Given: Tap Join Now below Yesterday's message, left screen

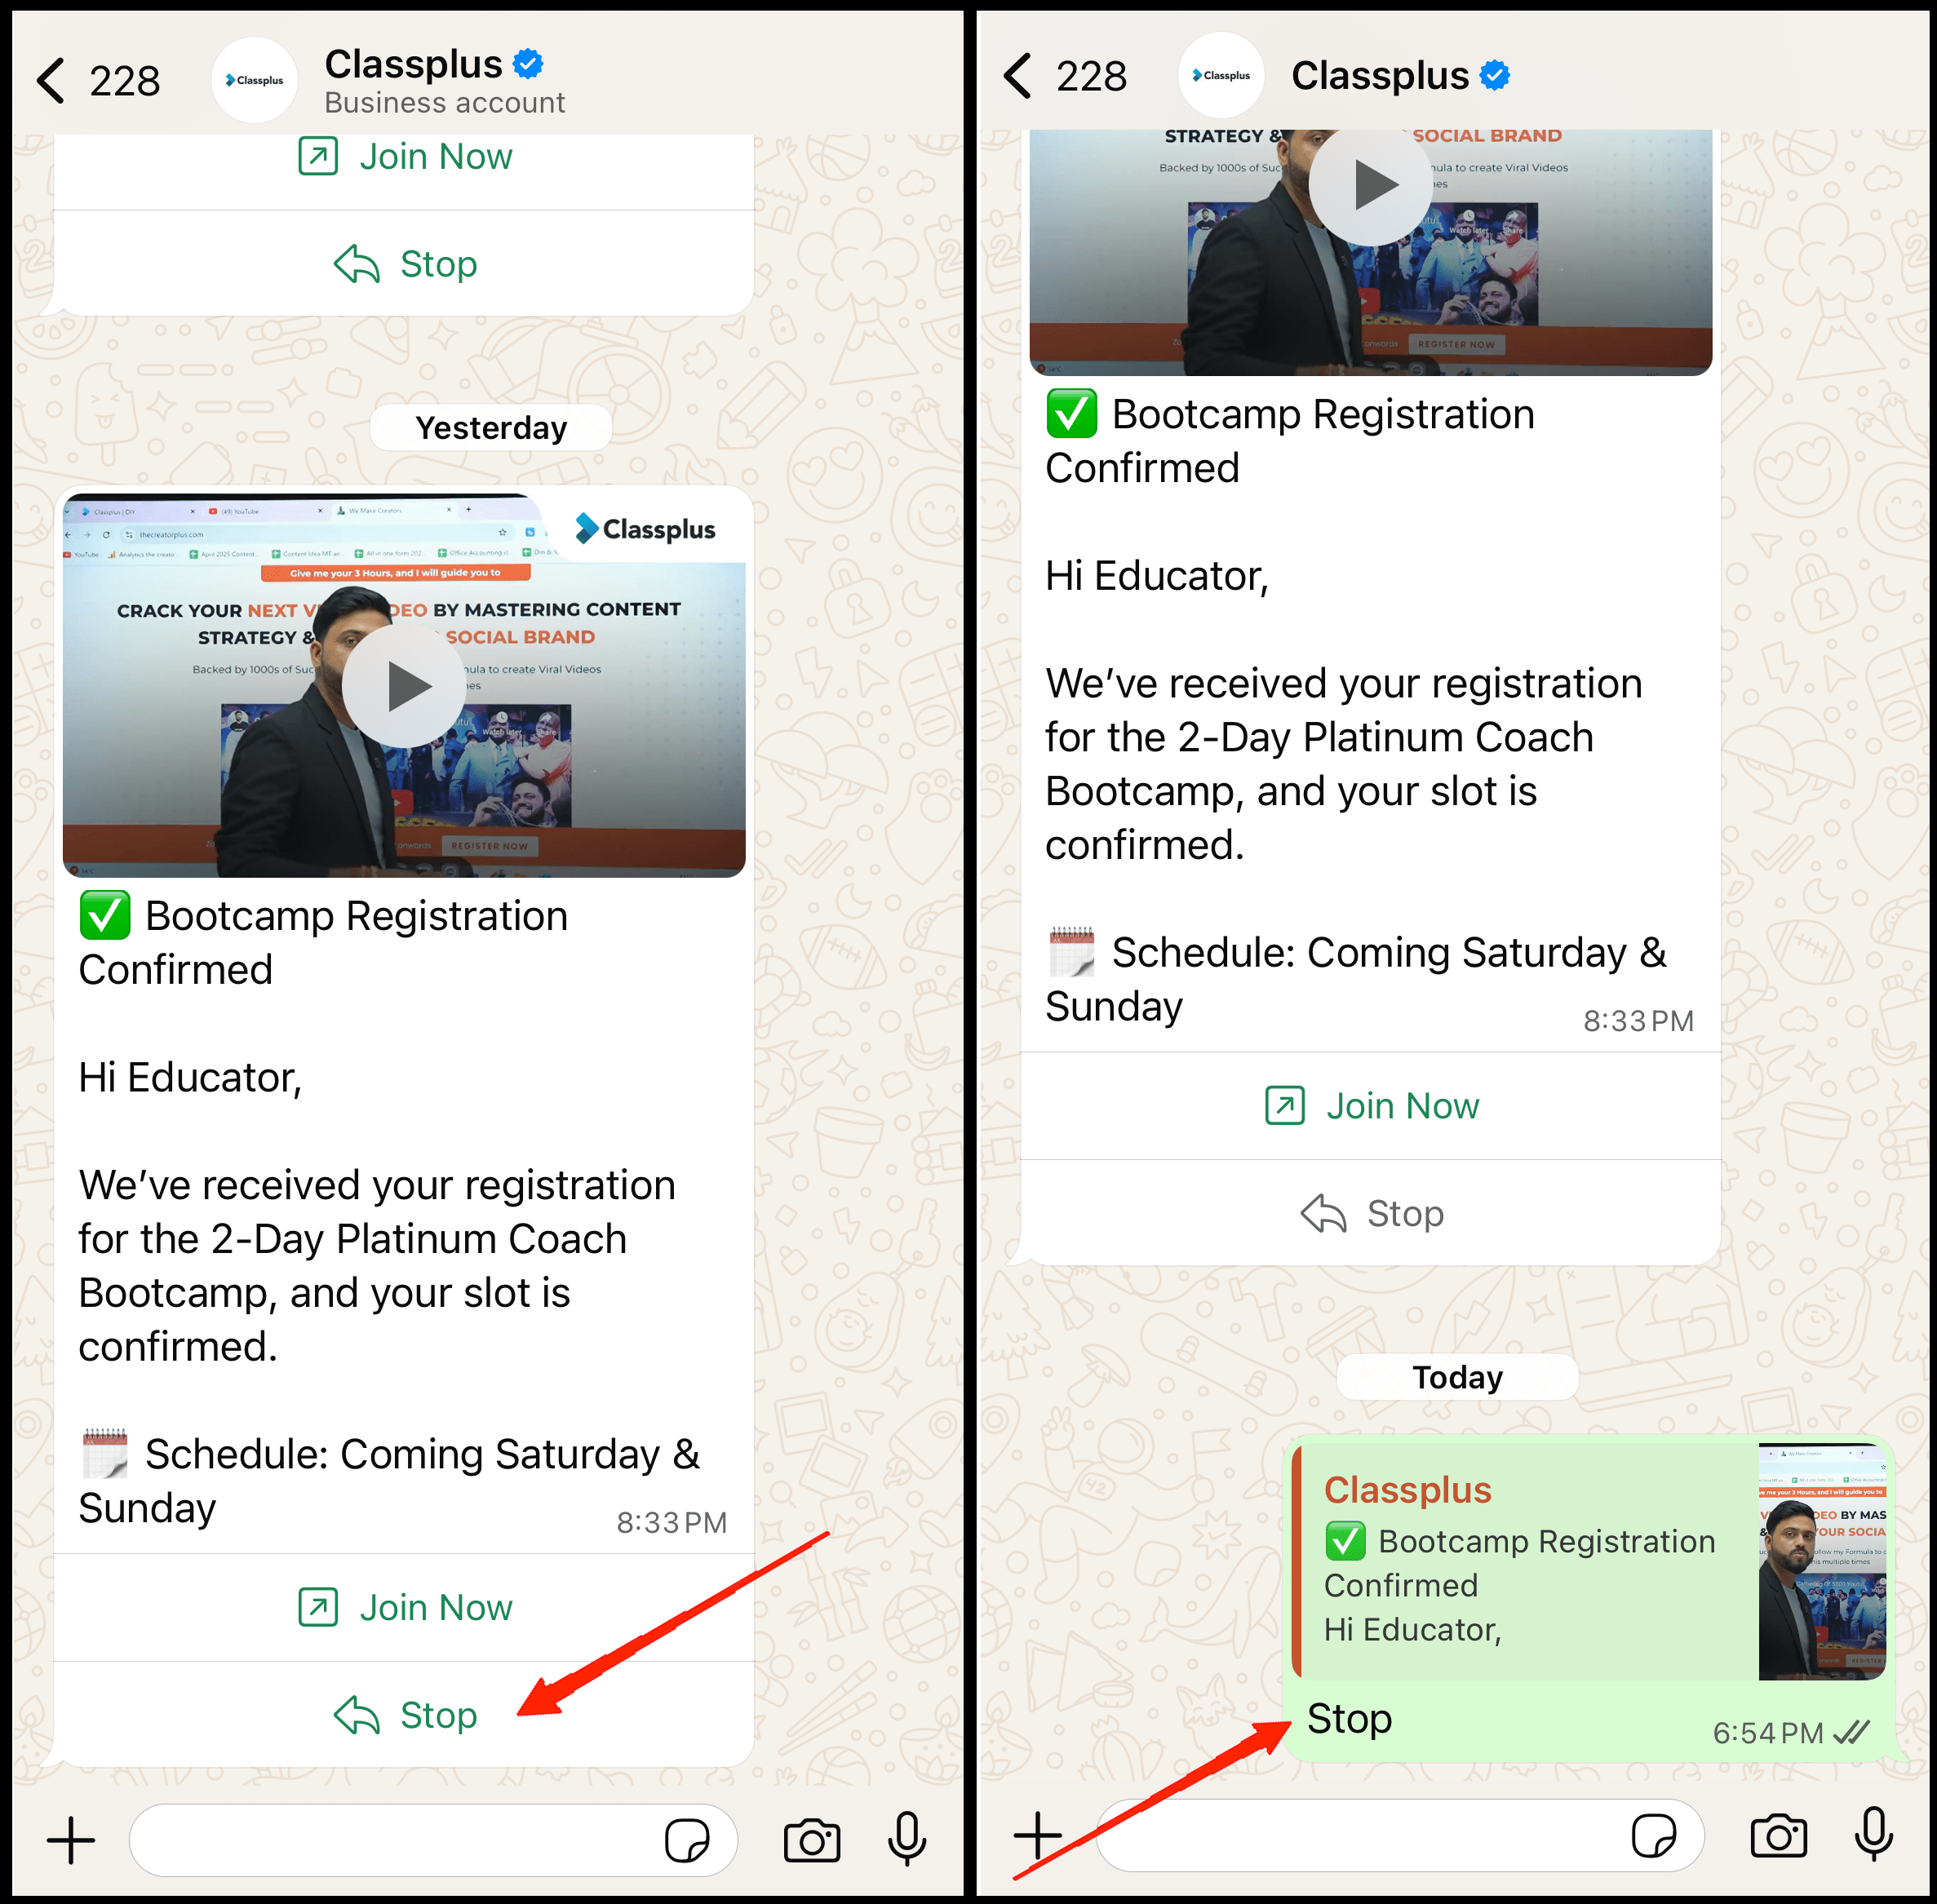Looking at the screenshot, I should [404, 1607].
